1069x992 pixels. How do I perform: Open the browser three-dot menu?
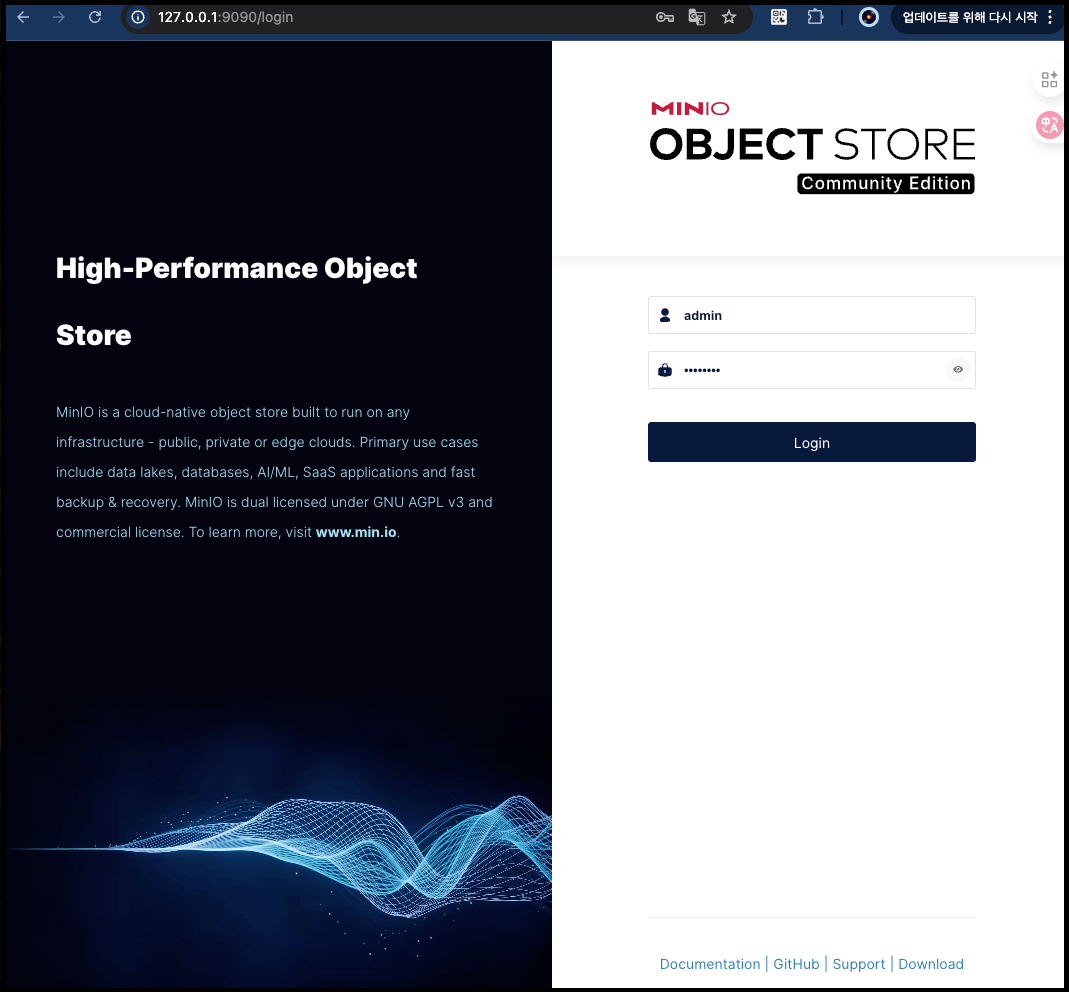[1050, 17]
